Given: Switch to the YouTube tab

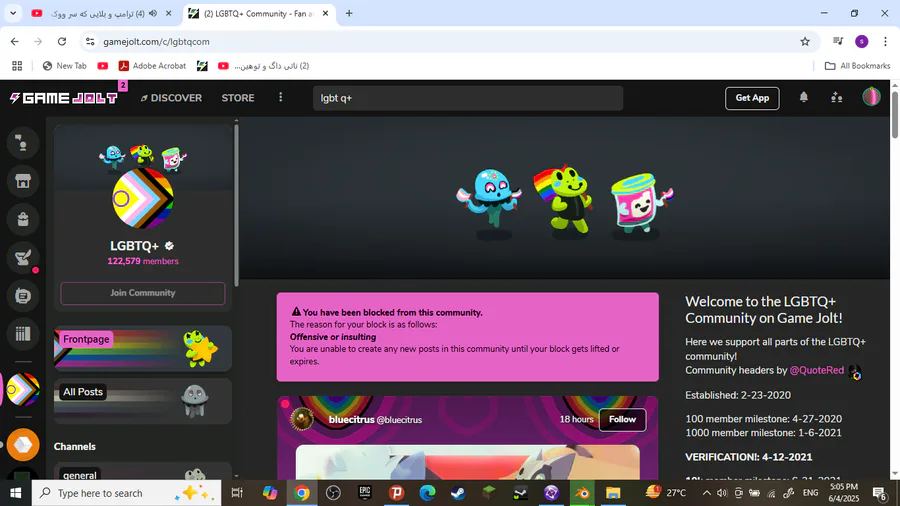Looking at the screenshot, I should click(102, 13).
